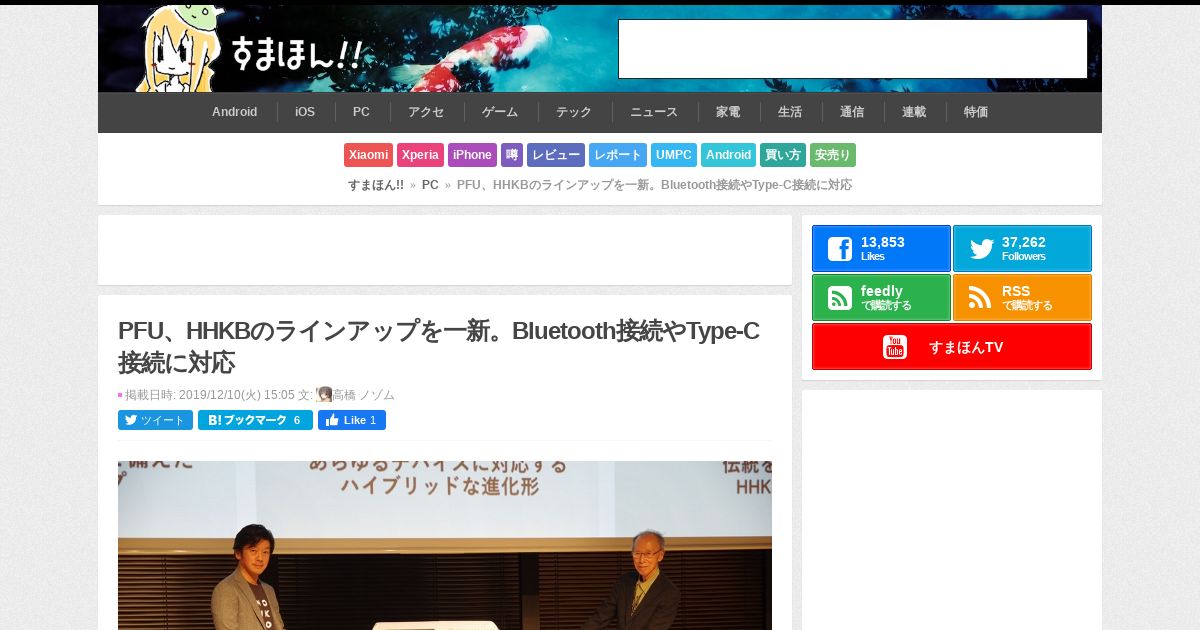Click the B! ブックマーク button
The image size is (1200, 630).
pyautogui.click(x=255, y=420)
